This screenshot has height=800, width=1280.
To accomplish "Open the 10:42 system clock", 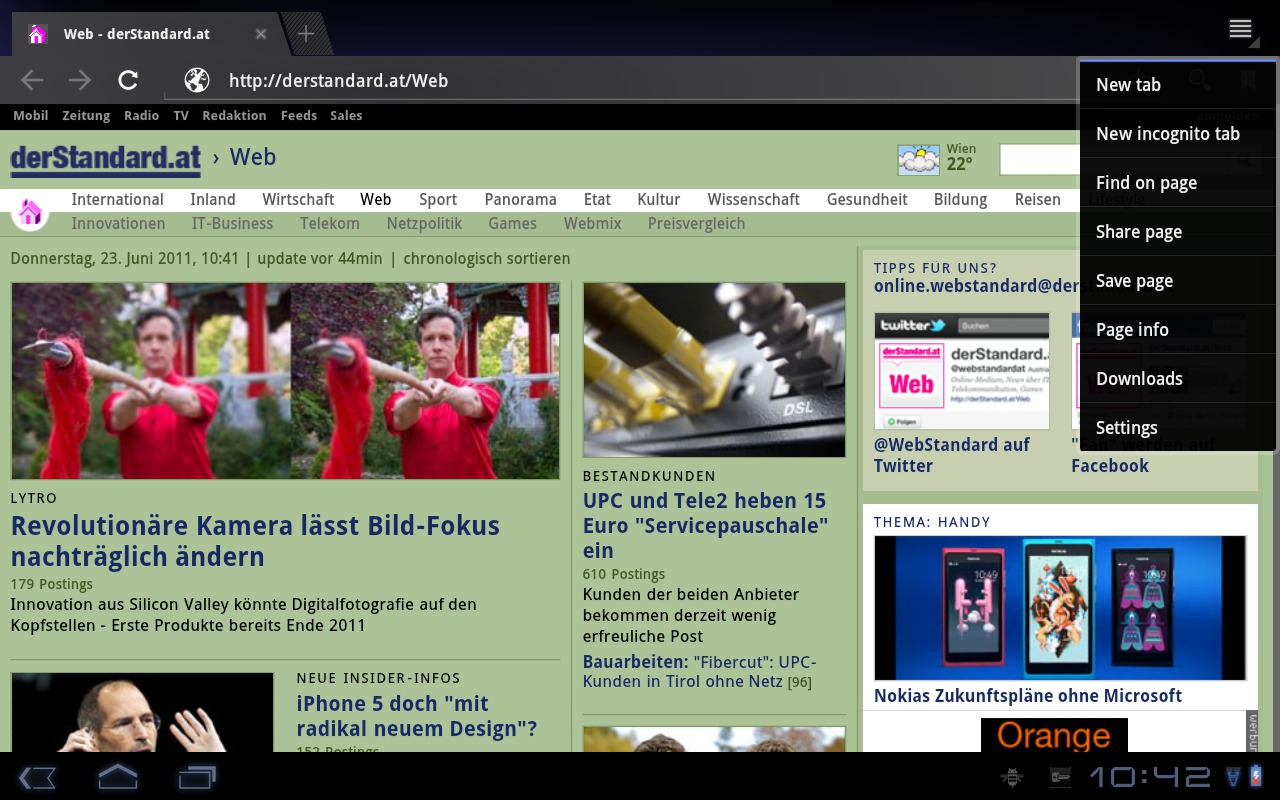I will point(1150,777).
